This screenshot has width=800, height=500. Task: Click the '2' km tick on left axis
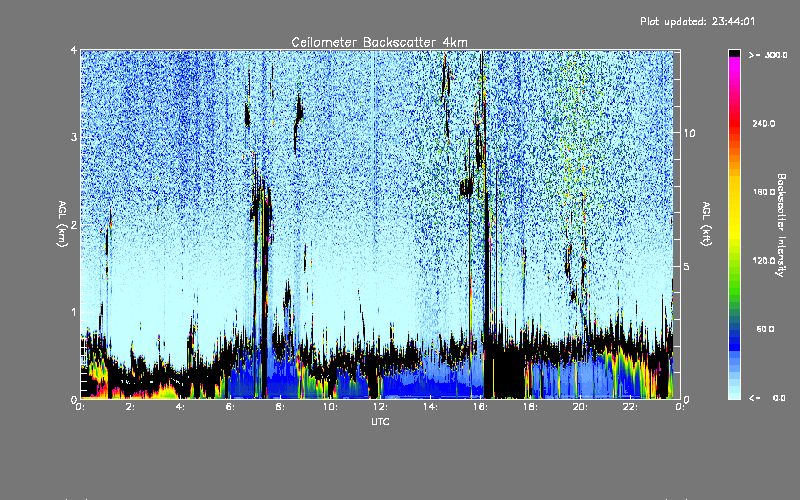click(74, 225)
